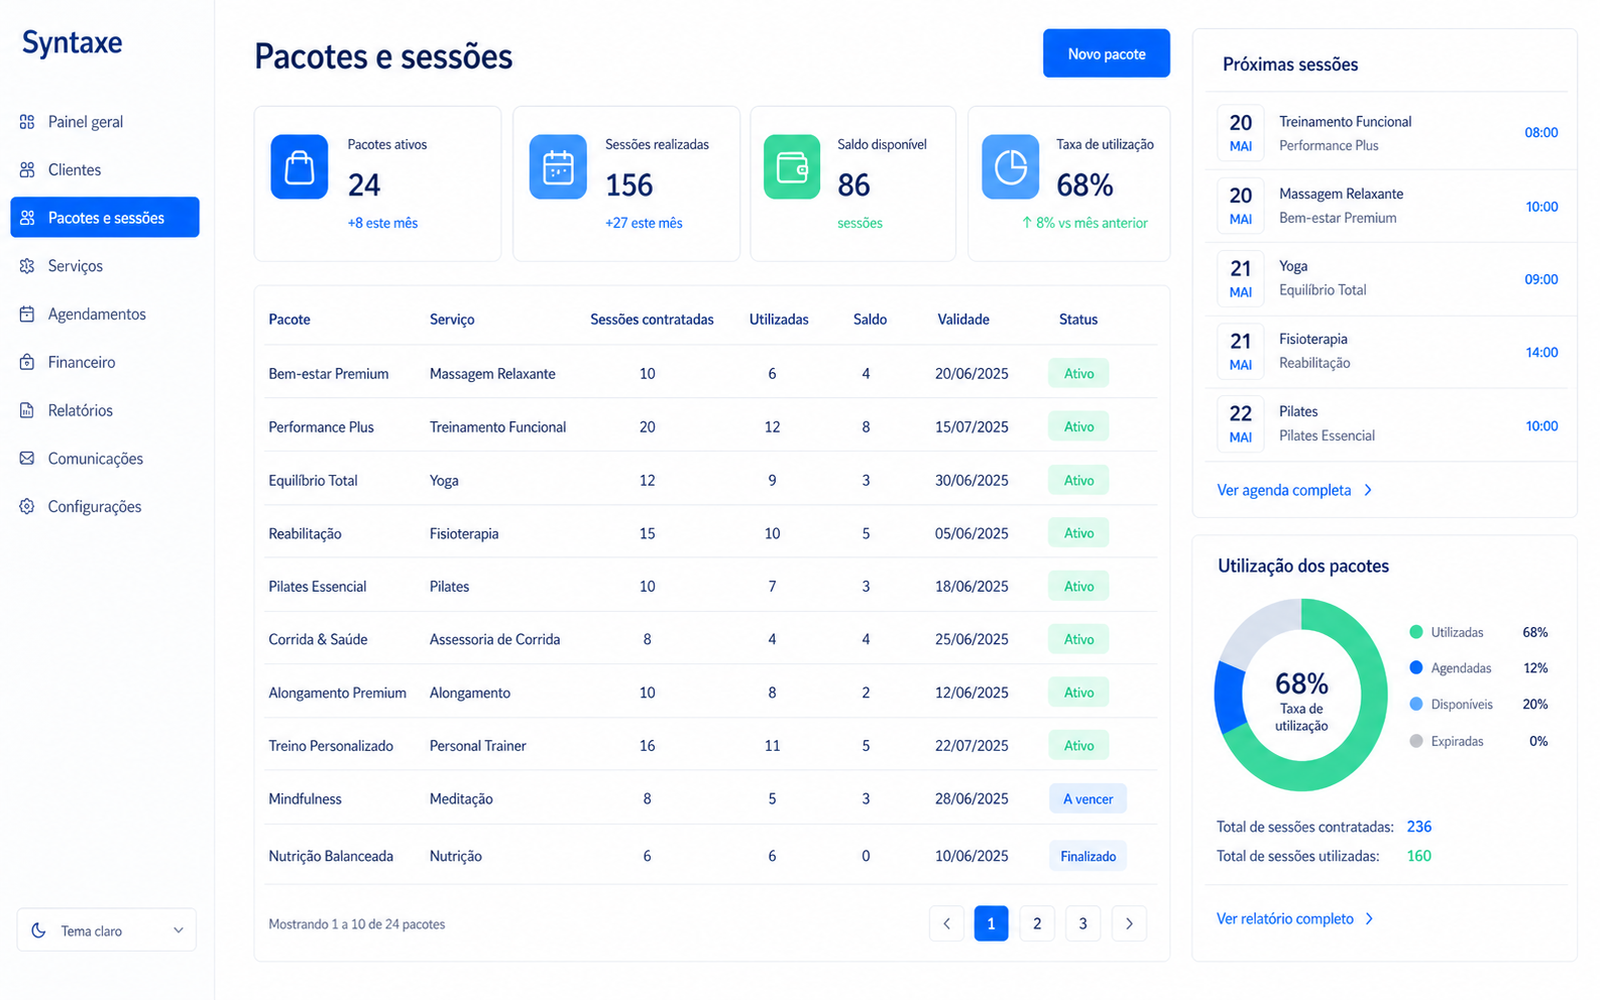Click the Saldo disponível wallet icon
Screen dimensions: 1600x1000
click(792, 167)
